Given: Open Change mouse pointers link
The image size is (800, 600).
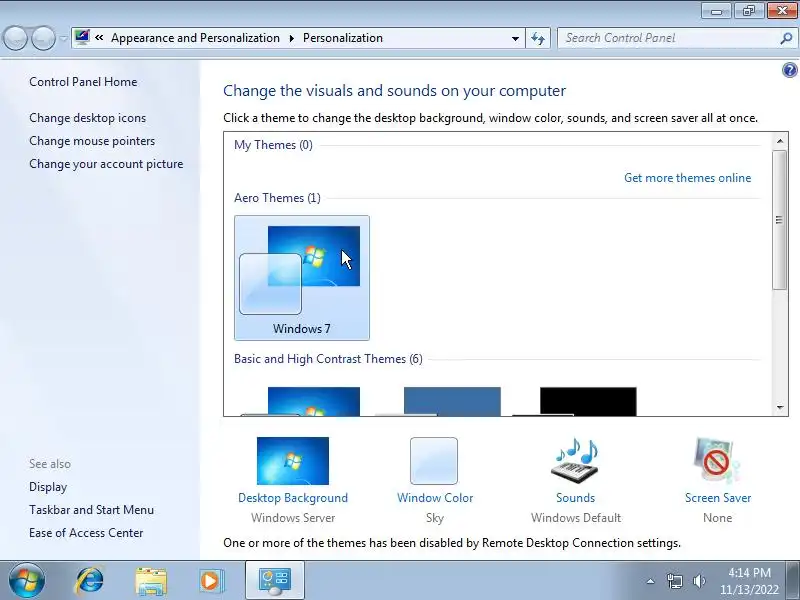Looking at the screenshot, I should pyautogui.click(x=92, y=141).
